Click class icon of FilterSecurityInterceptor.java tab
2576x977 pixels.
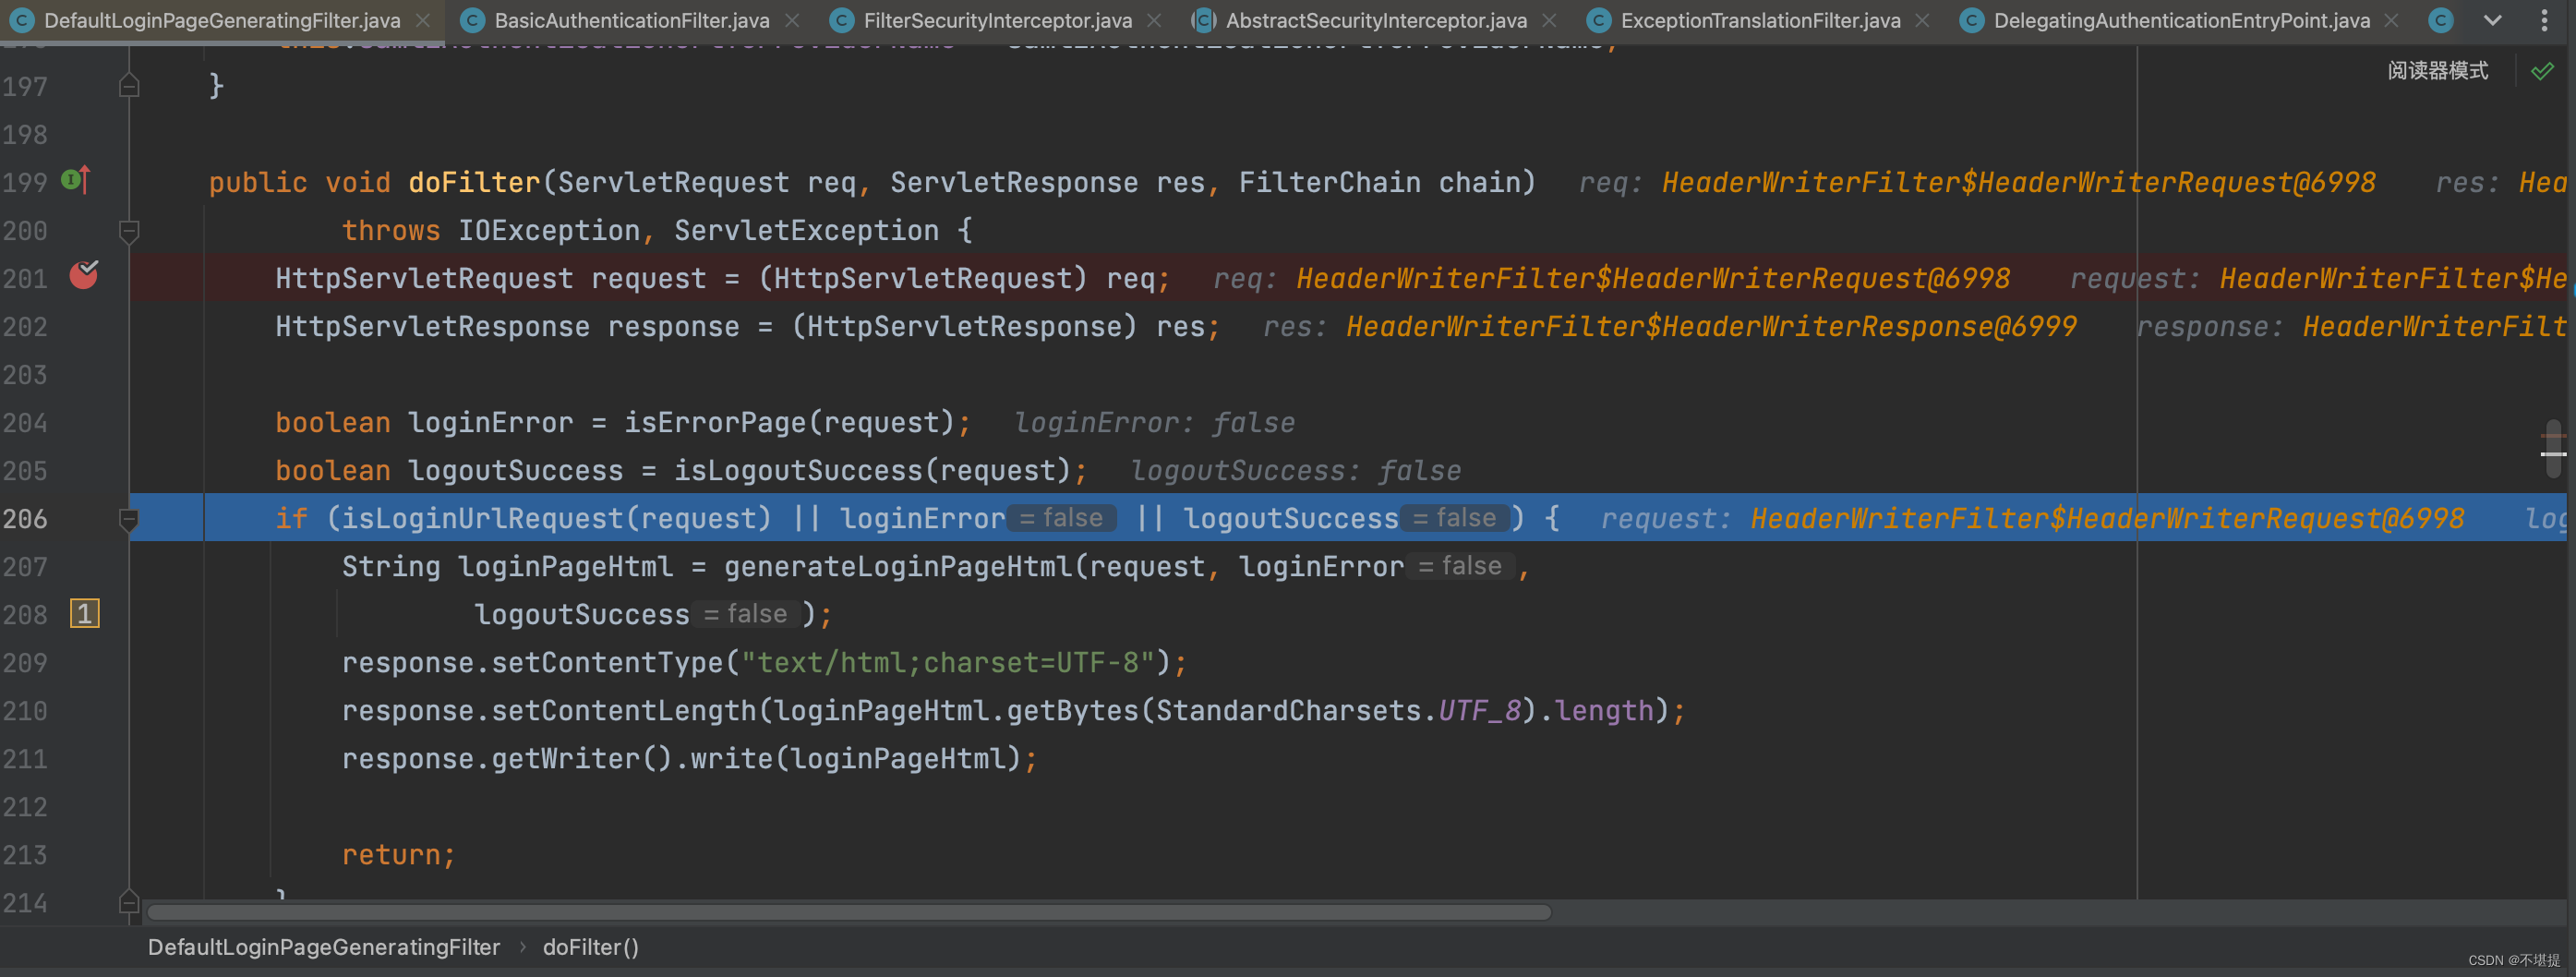[x=842, y=20]
